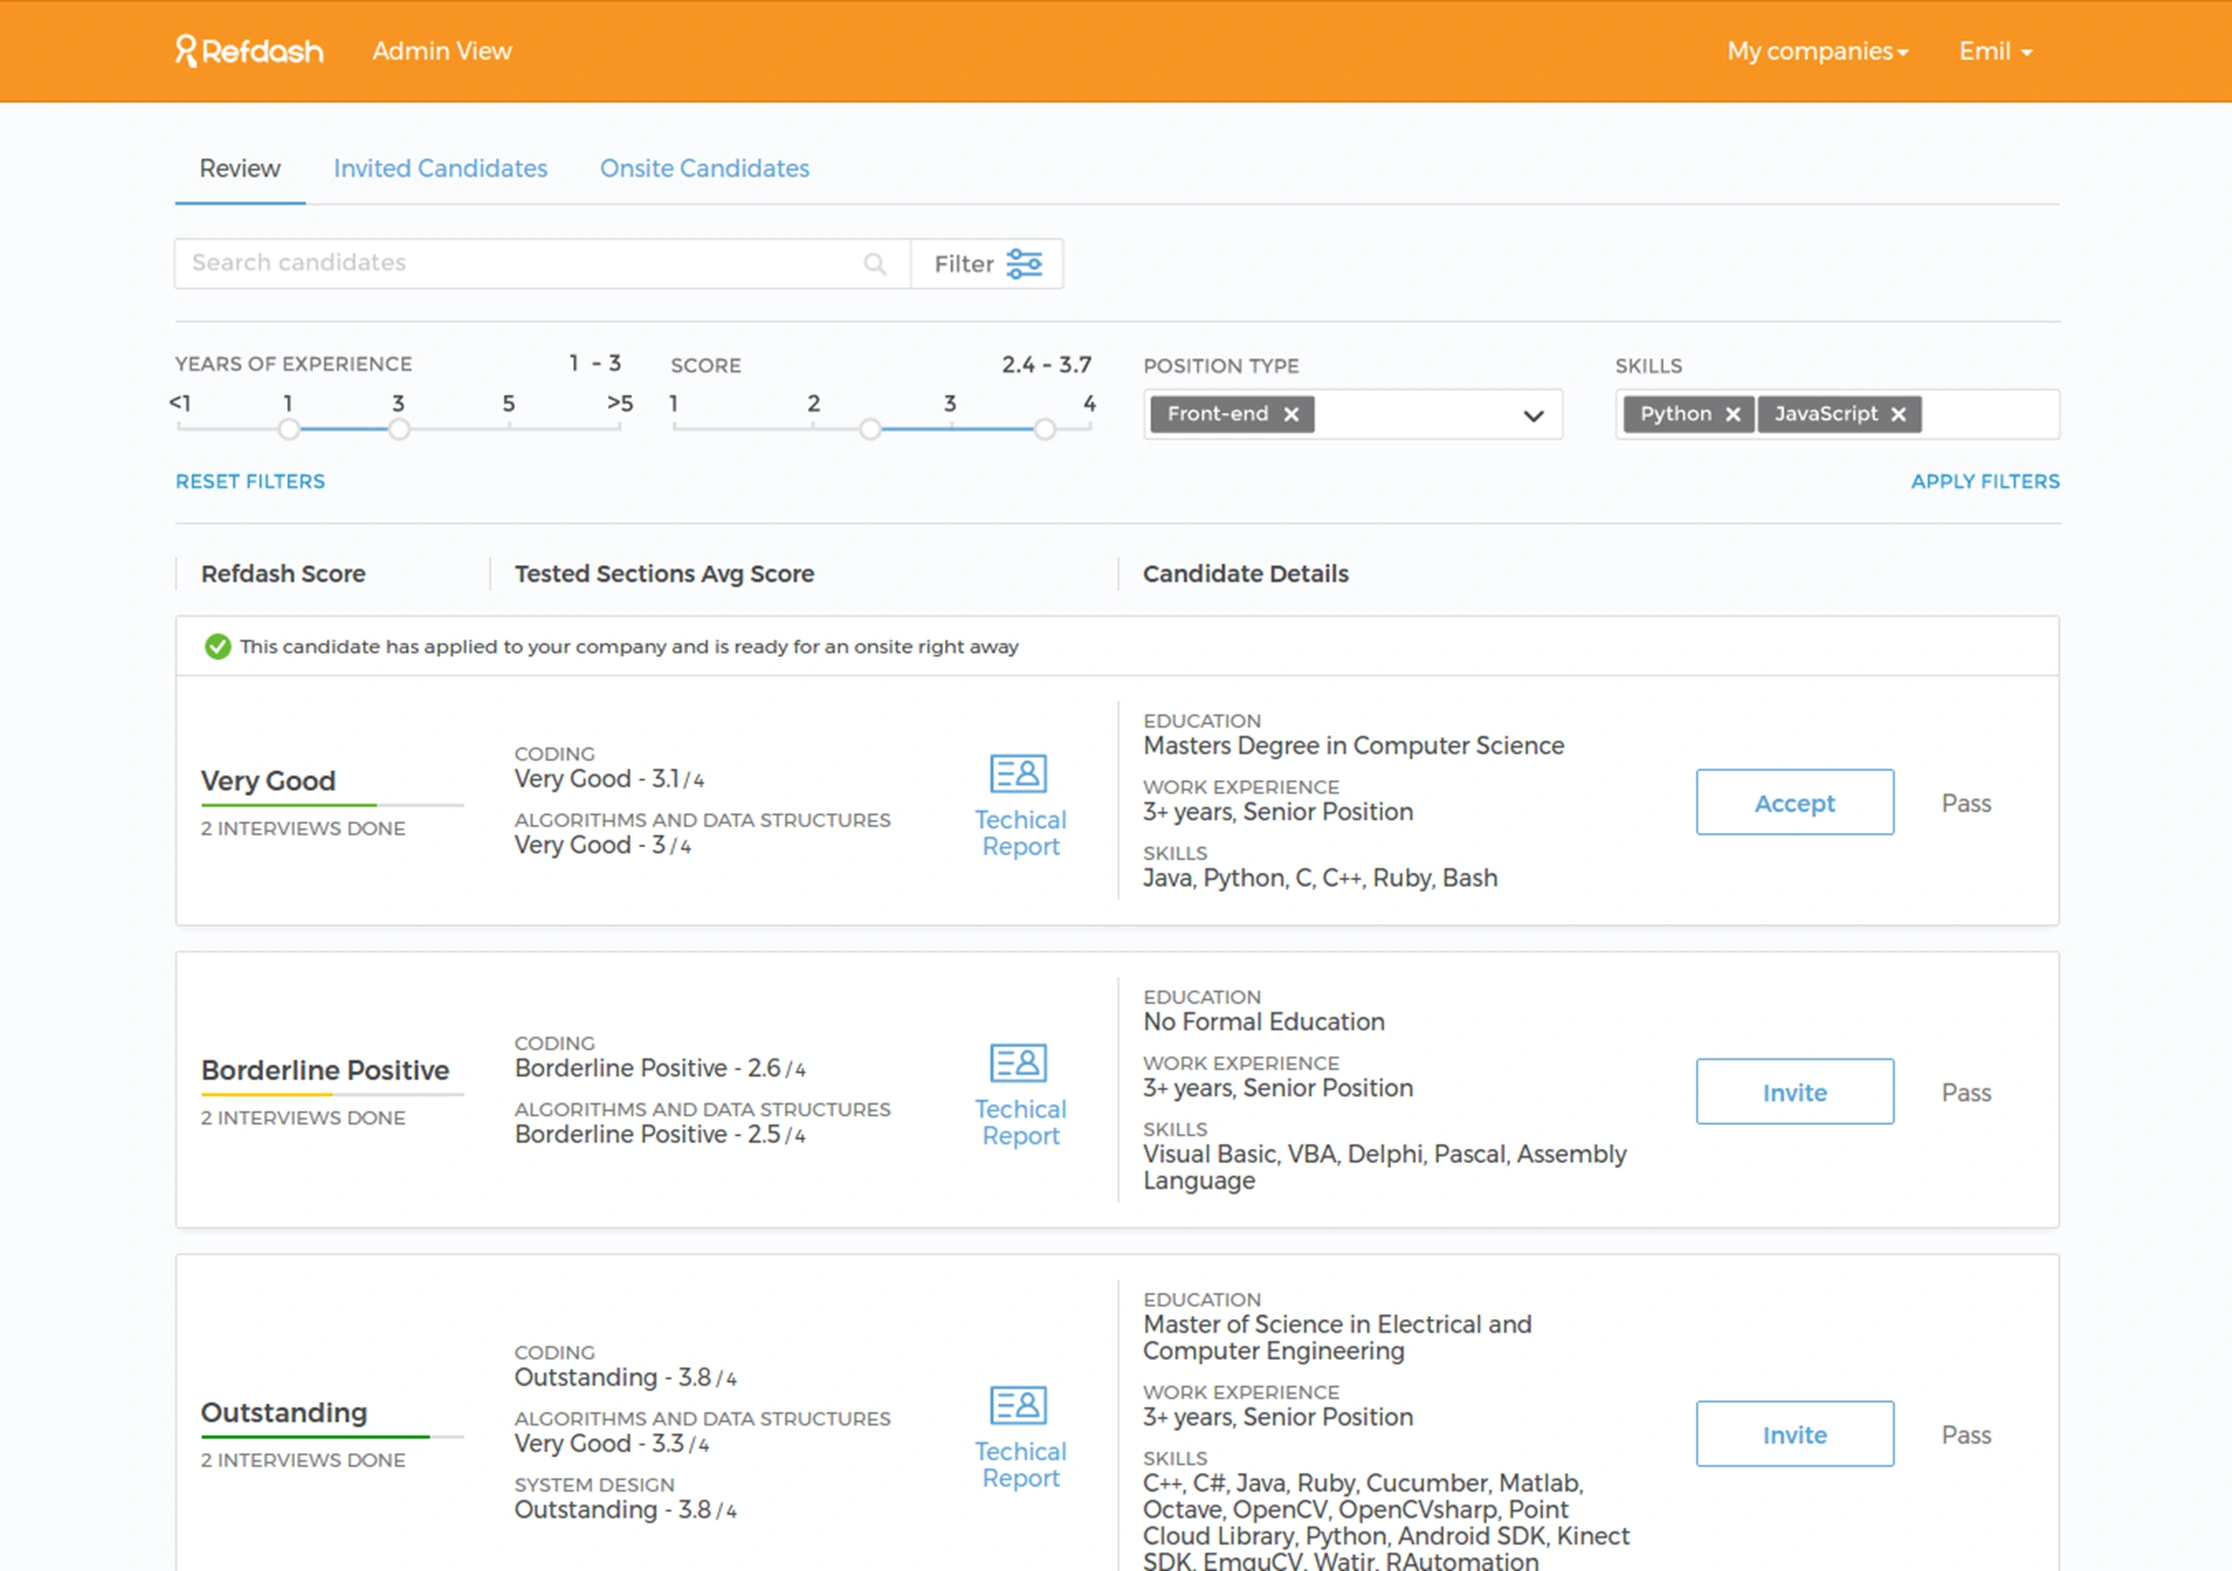The width and height of the screenshot is (2232, 1571).
Task: Click the search magnifier icon
Action: 875,264
